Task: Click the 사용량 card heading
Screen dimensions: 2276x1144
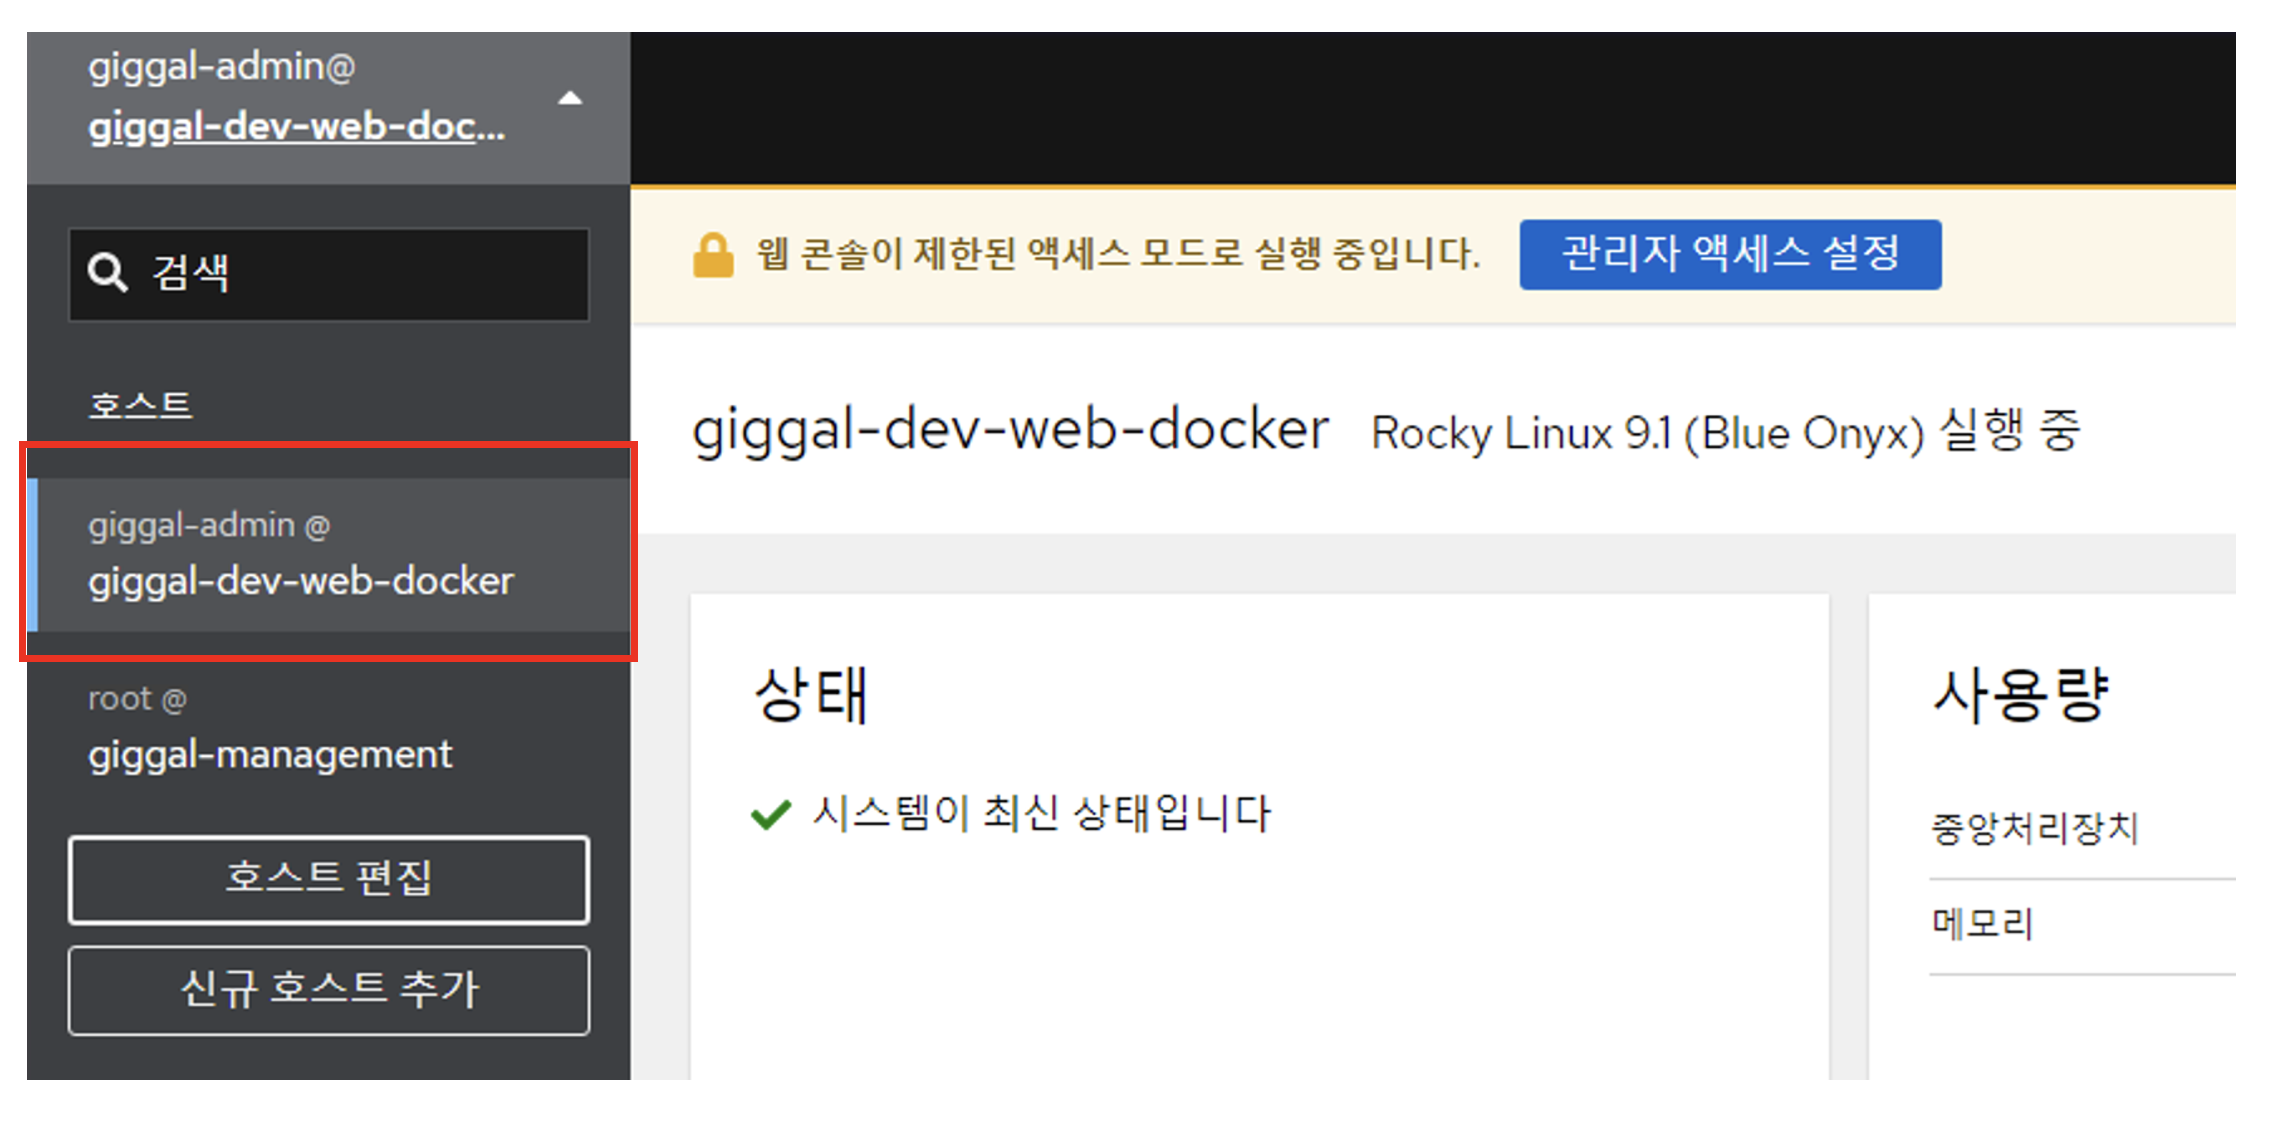Action: point(2020,695)
